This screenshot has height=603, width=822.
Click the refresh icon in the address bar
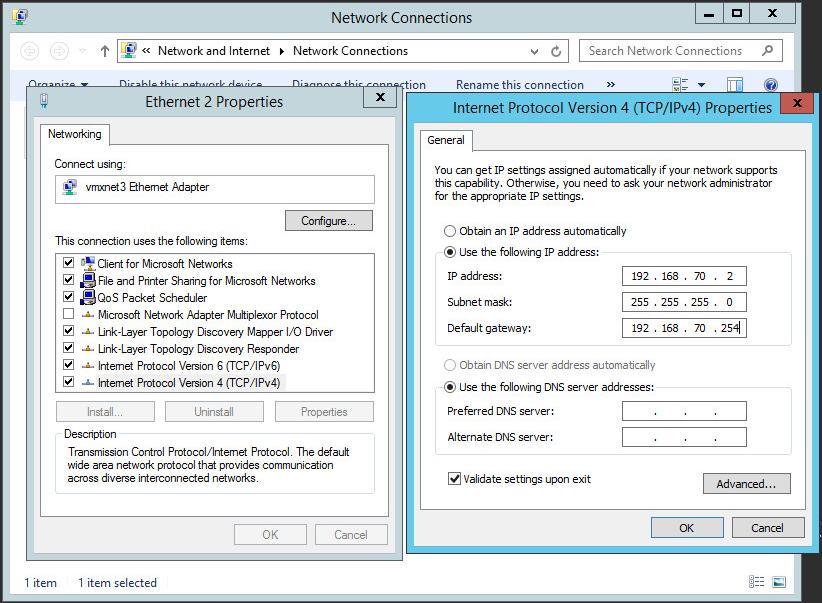pyautogui.click(x=554, y=50)
